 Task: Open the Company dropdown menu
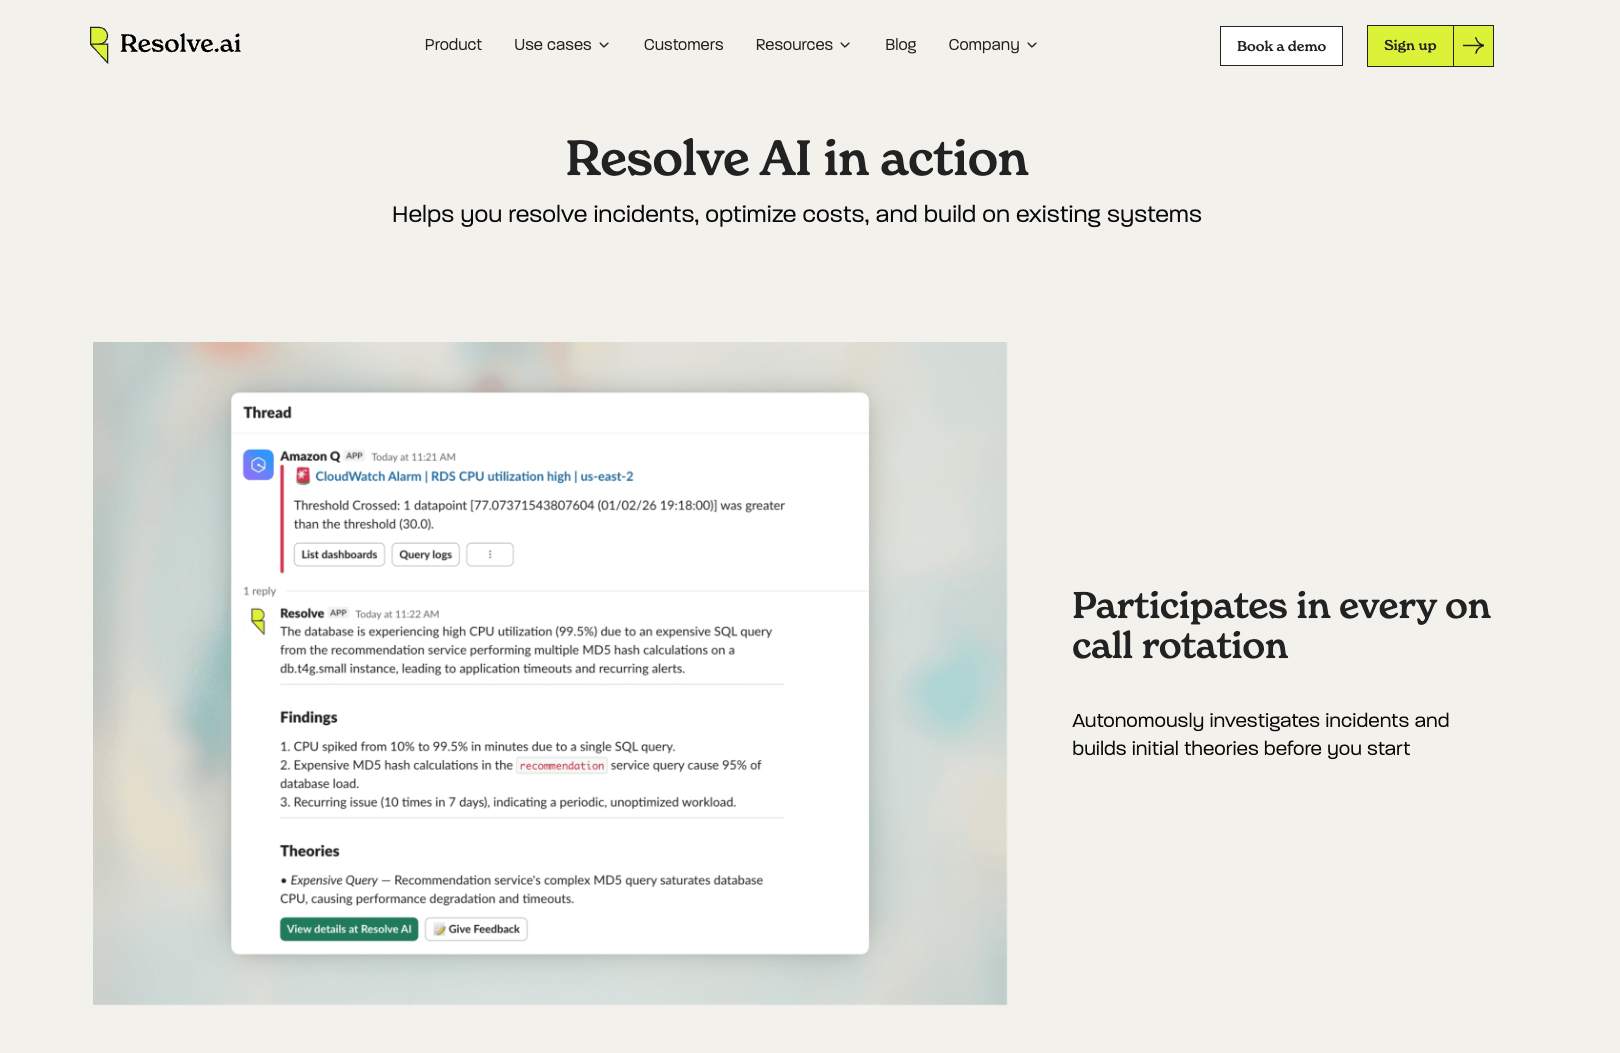click(992, 45)
